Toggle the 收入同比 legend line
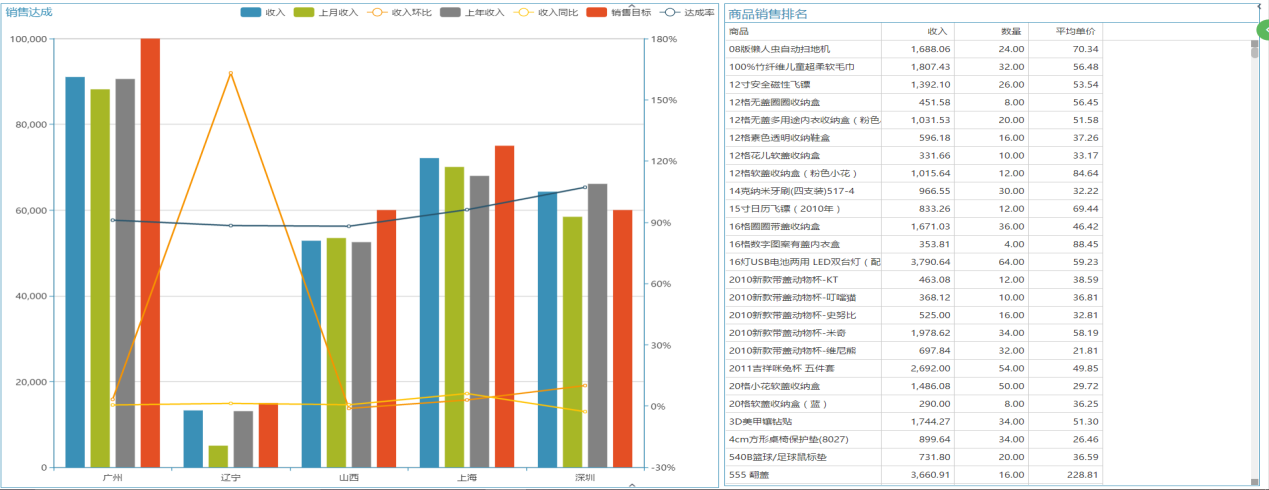Screen dimensions: 1269x490 tap(545, 12)
